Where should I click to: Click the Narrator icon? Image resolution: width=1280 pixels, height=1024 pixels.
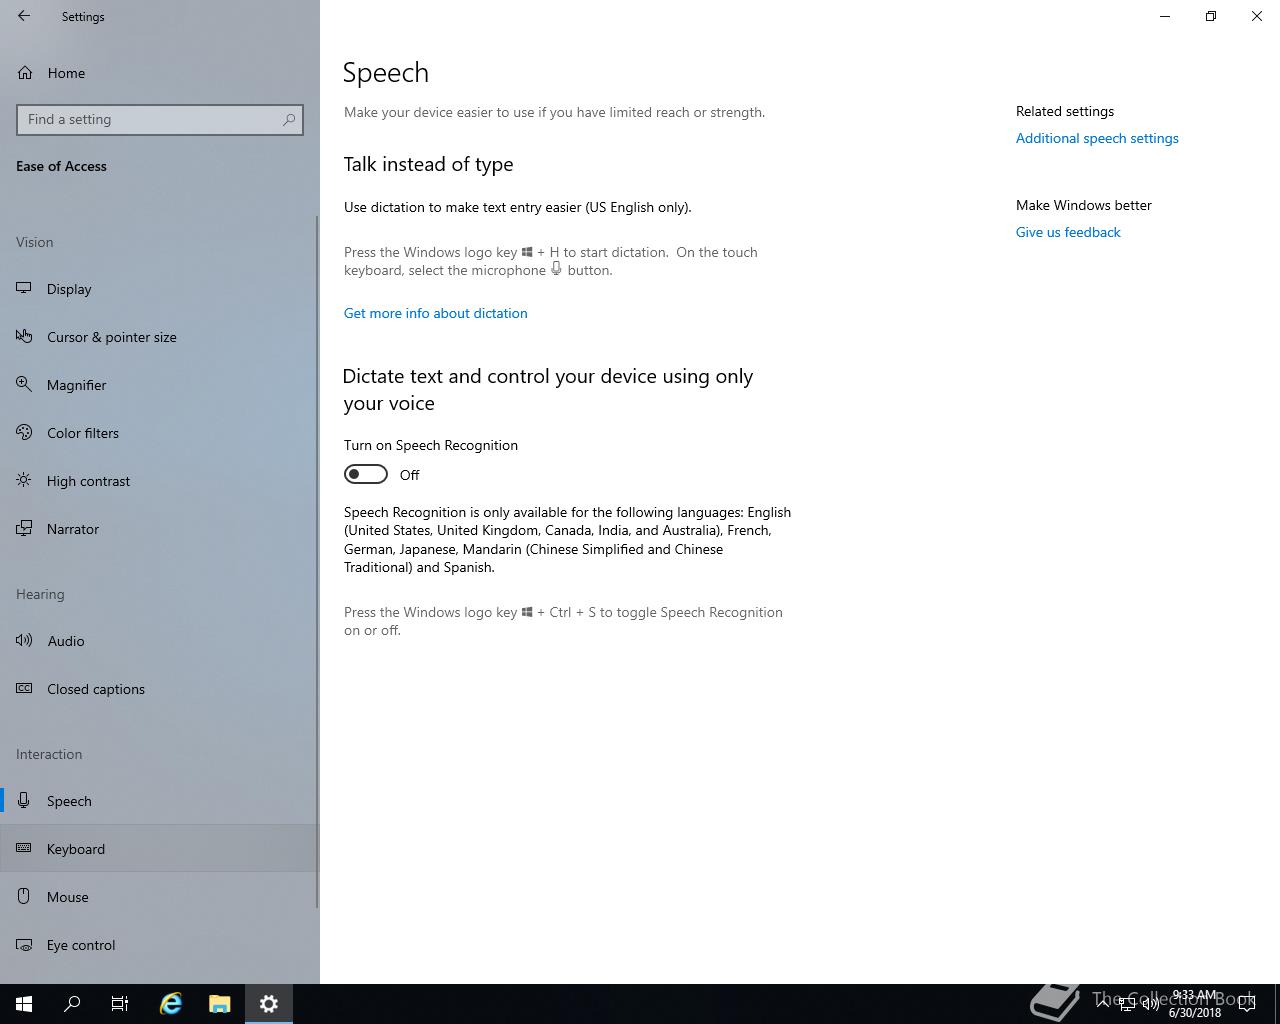[24, 529]
